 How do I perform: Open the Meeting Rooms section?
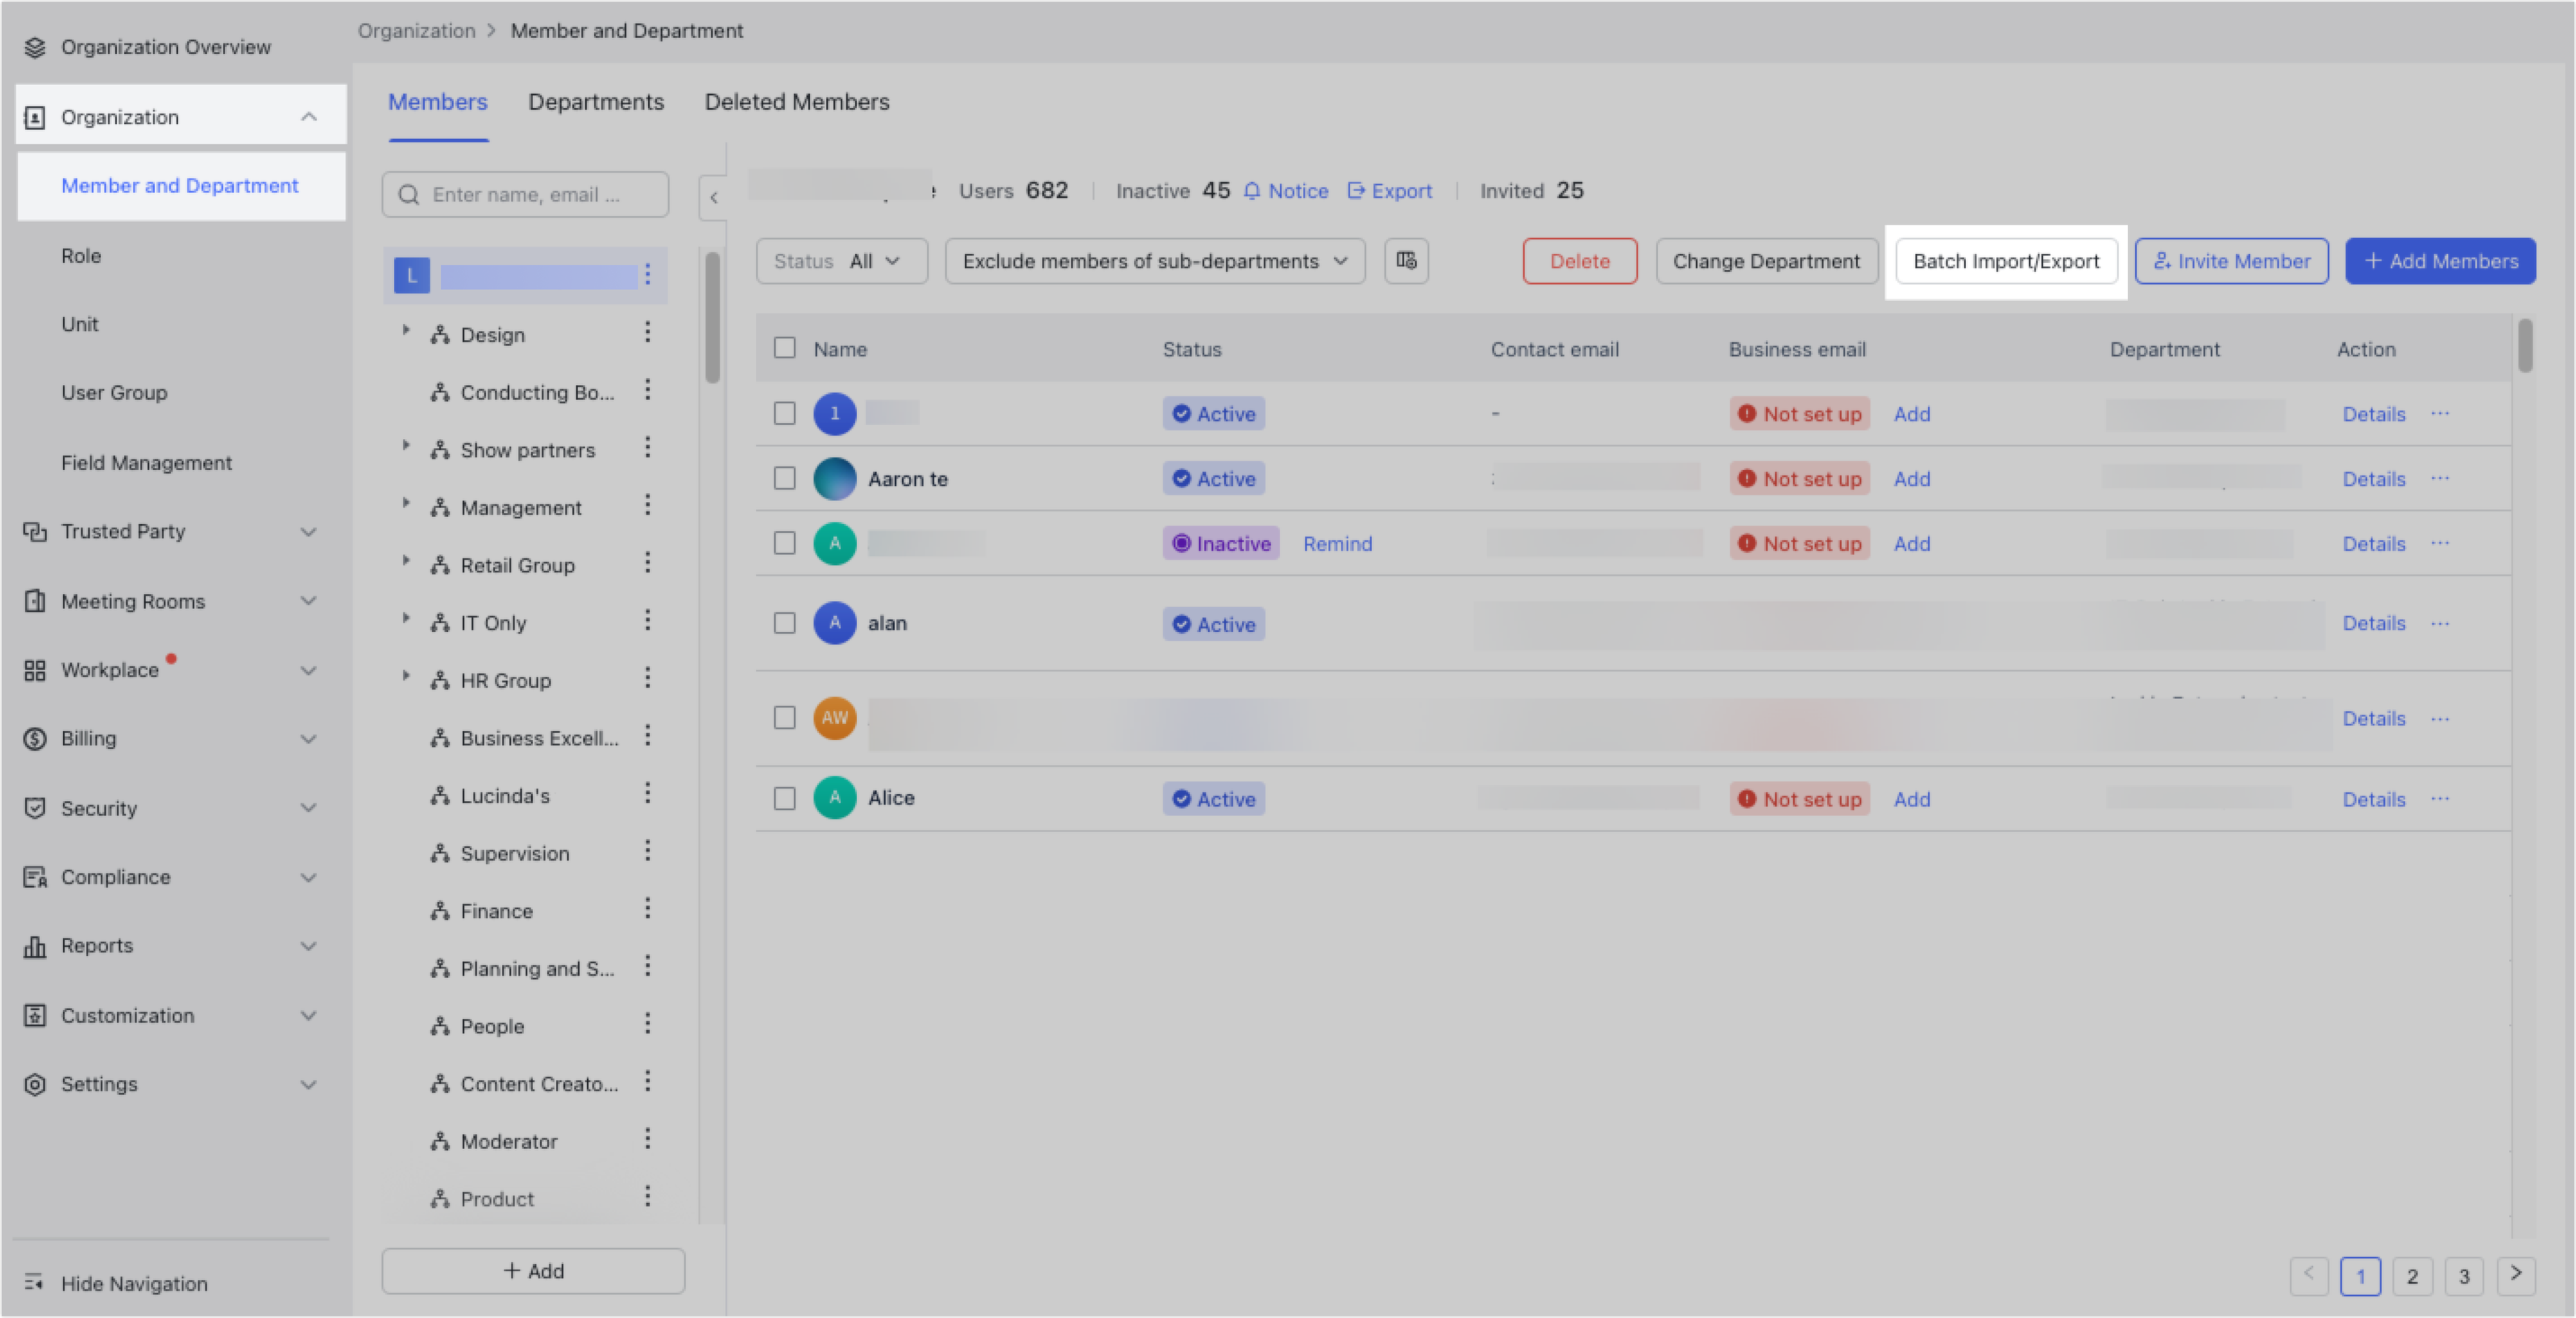pos(133,601)
